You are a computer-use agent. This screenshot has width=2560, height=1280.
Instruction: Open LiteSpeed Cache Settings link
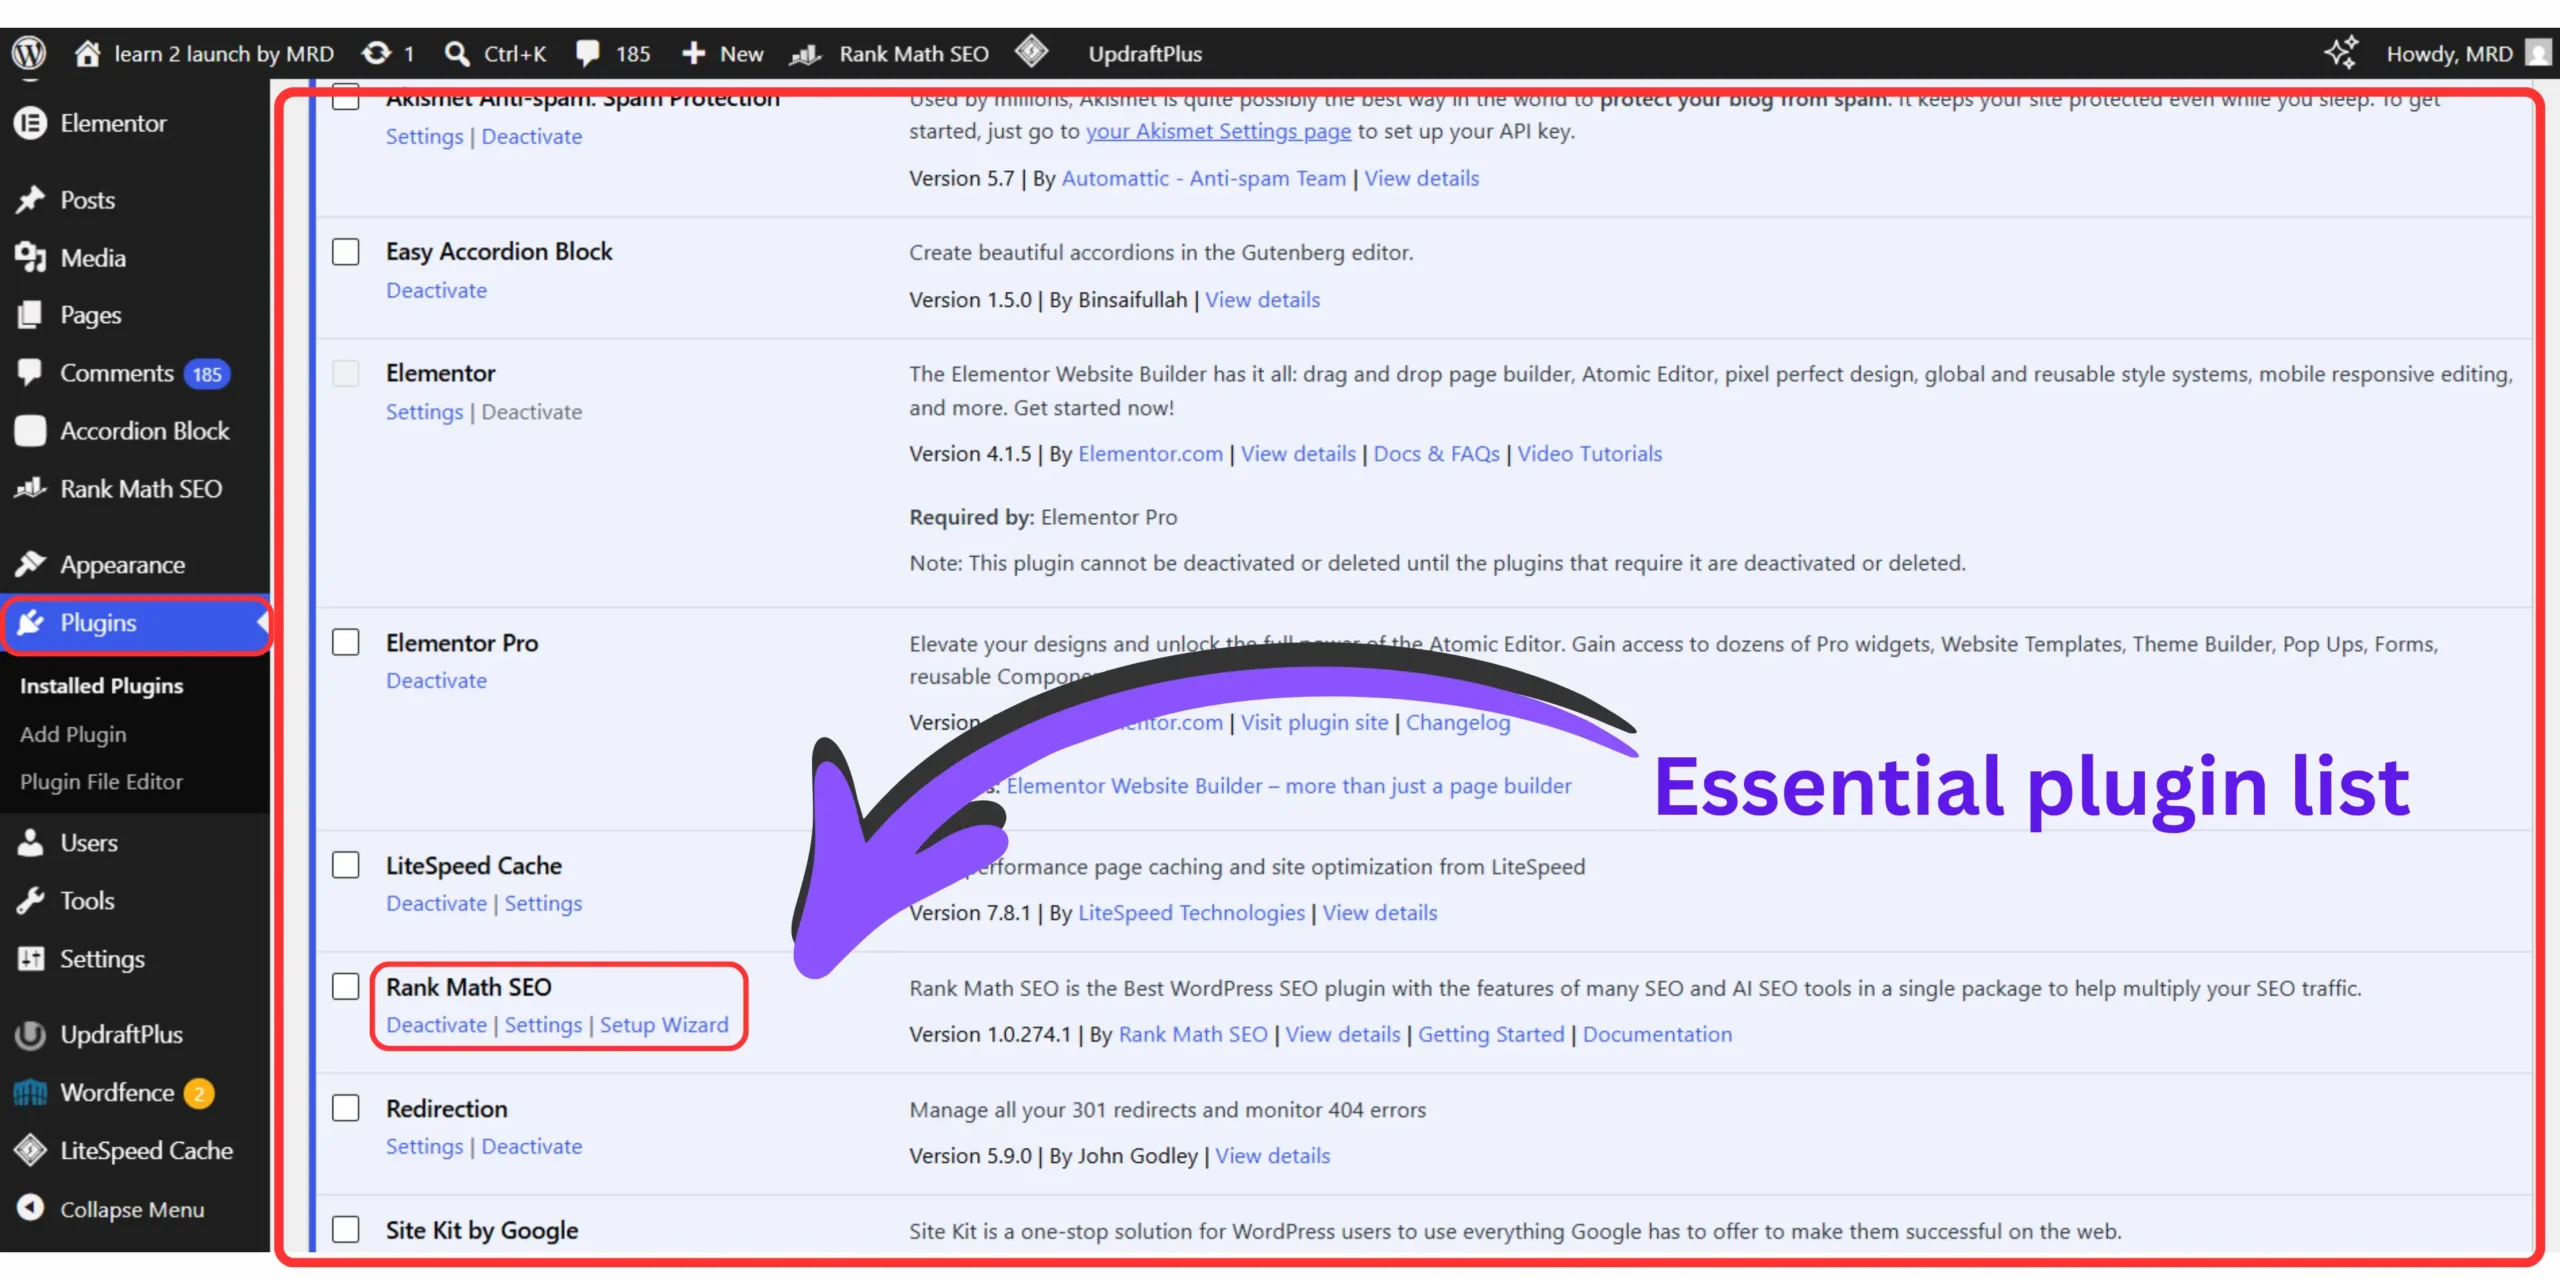coord(543,903)
